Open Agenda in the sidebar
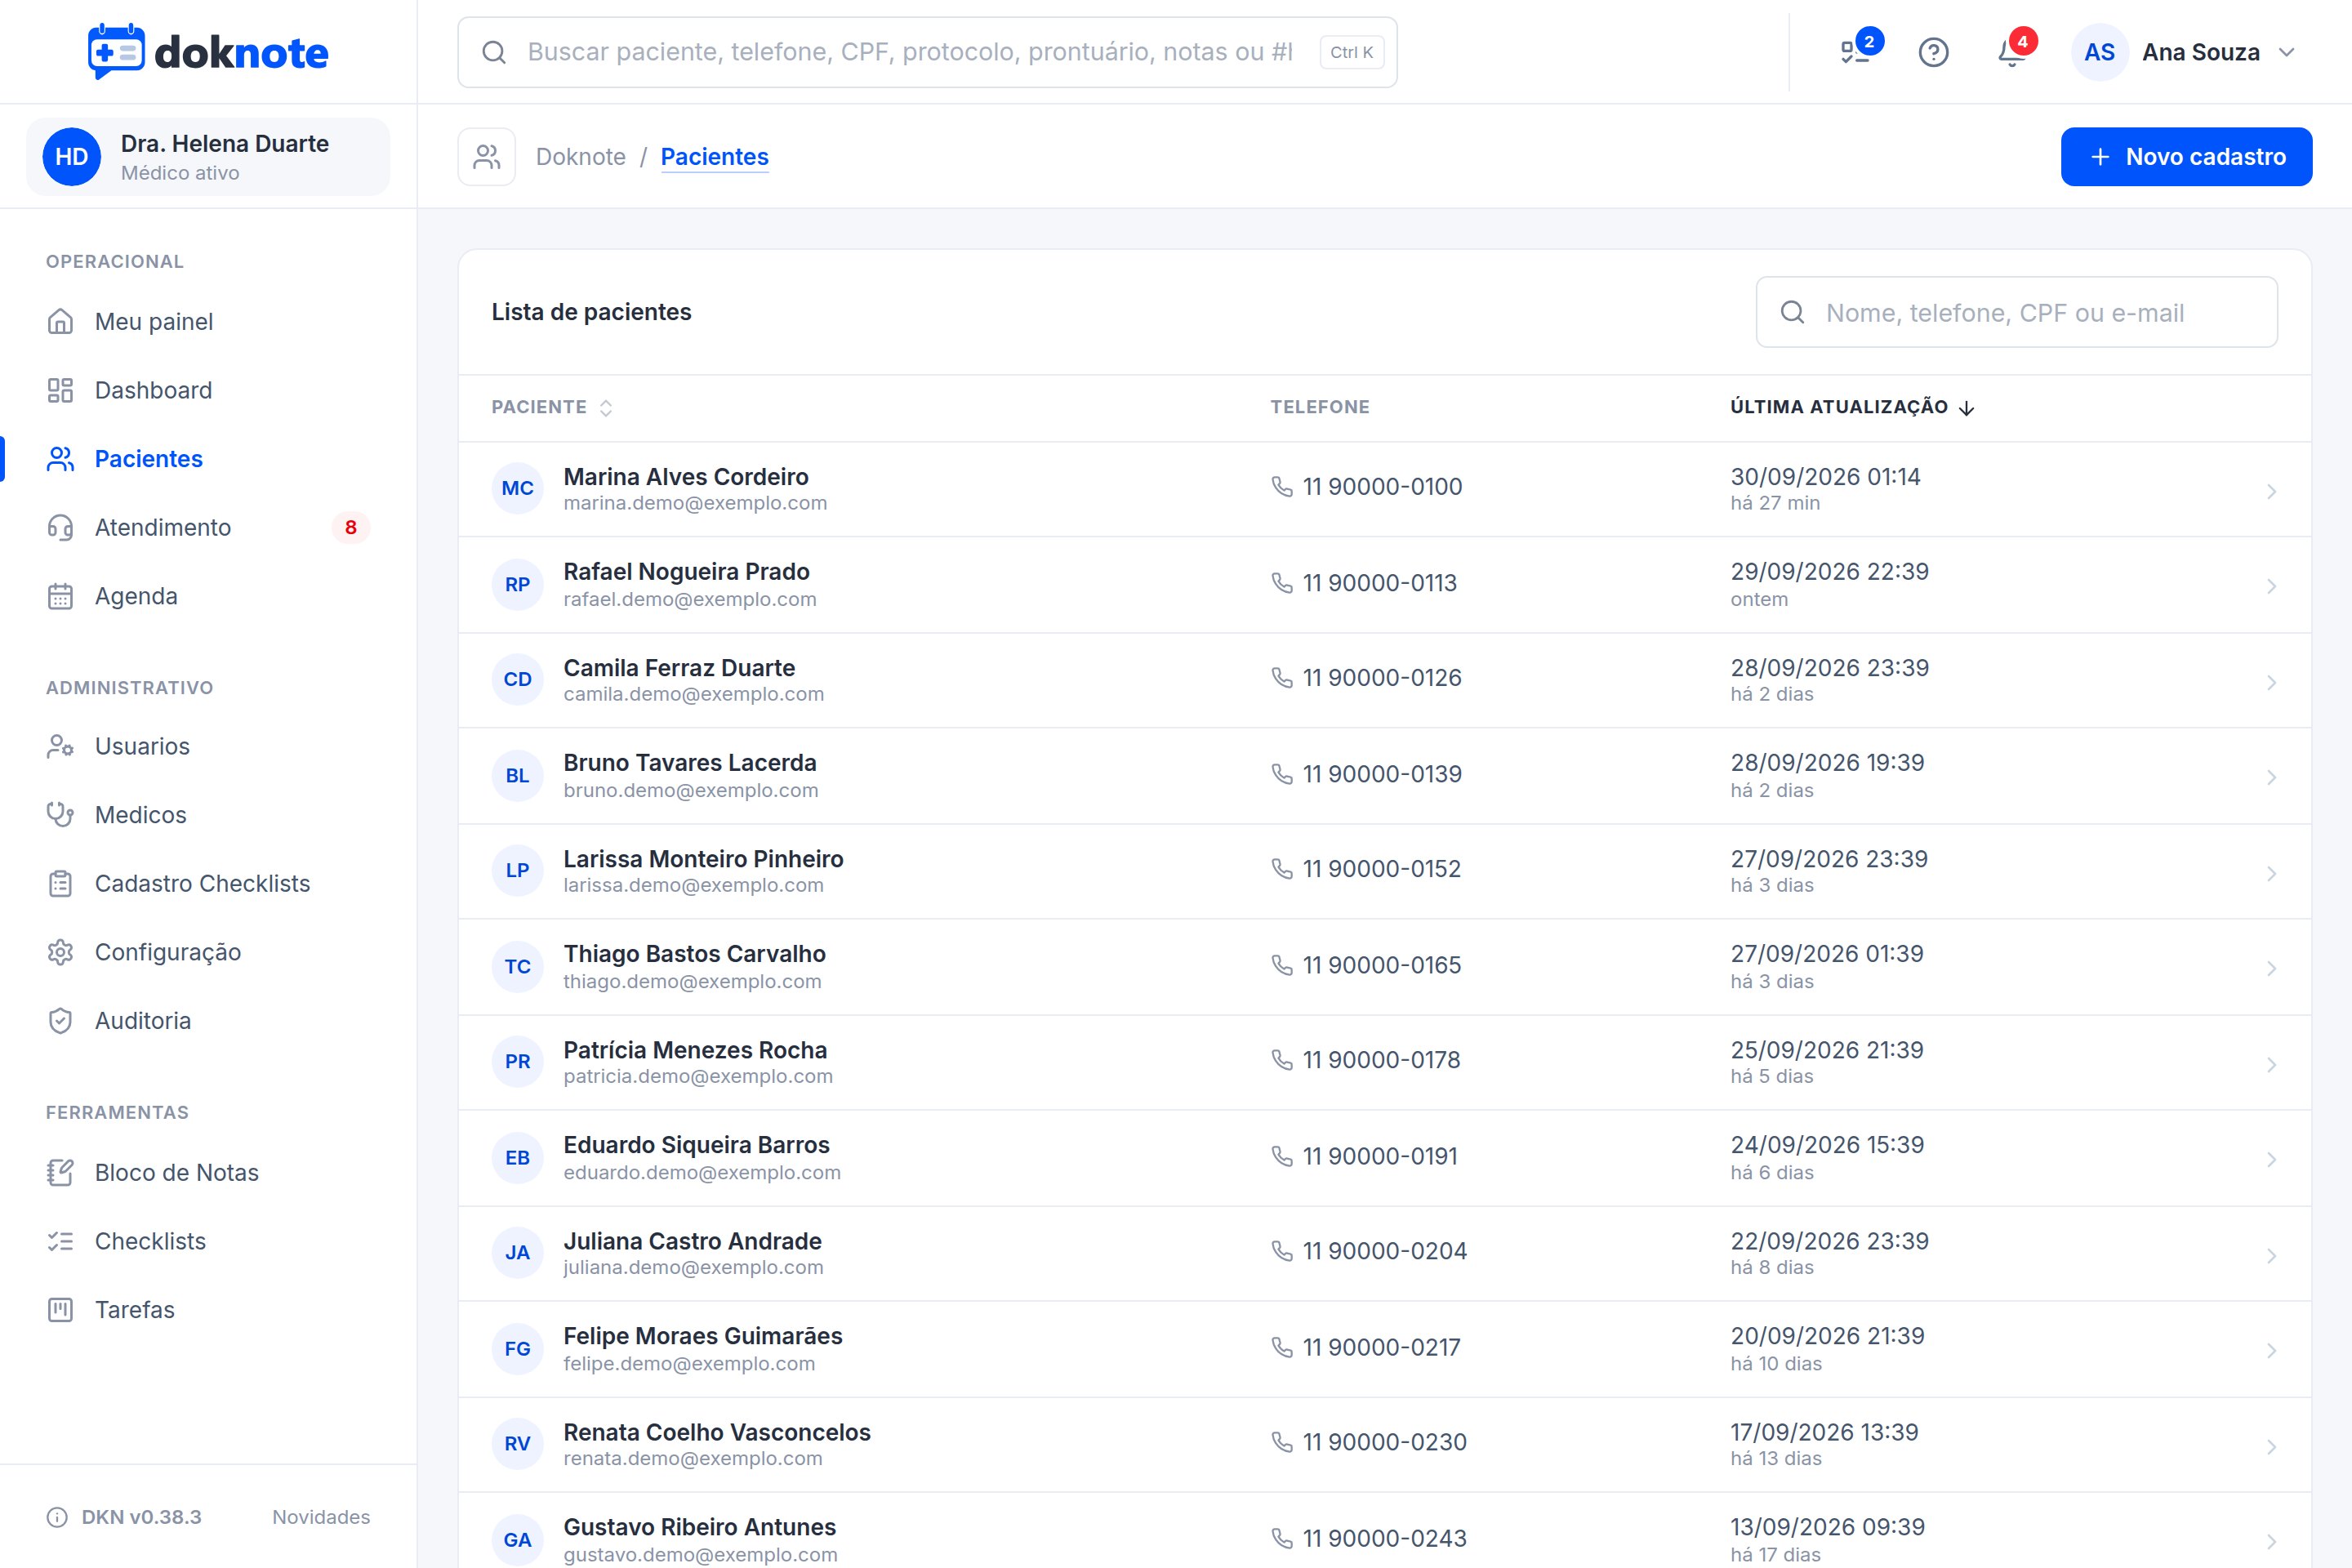 pos(208,596)
